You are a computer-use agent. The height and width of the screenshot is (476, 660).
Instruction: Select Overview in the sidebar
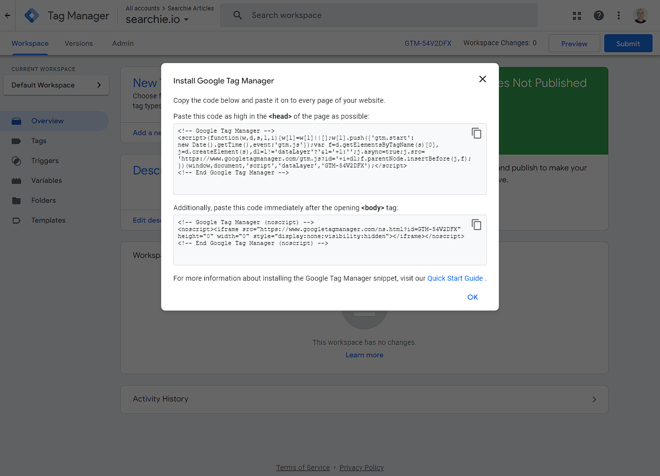click(x=54, y=121)
